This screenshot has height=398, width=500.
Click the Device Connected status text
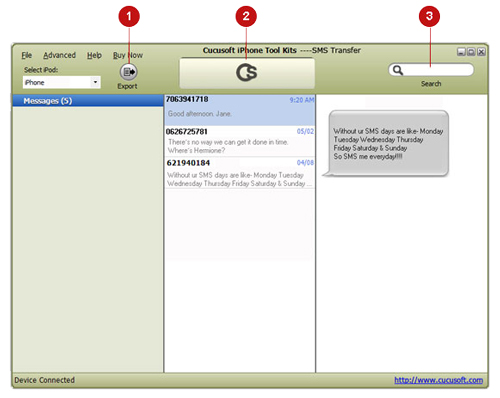tap(45, 380)
